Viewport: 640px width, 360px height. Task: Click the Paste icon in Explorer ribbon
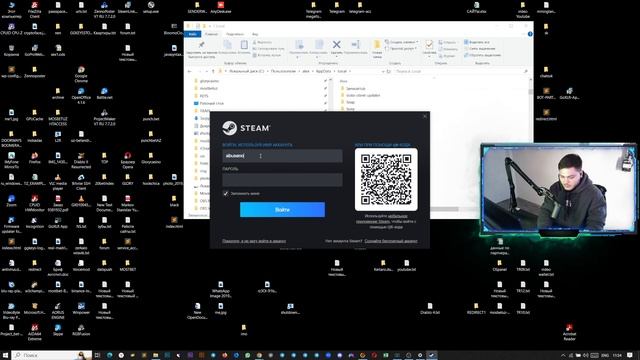point(244,44)
